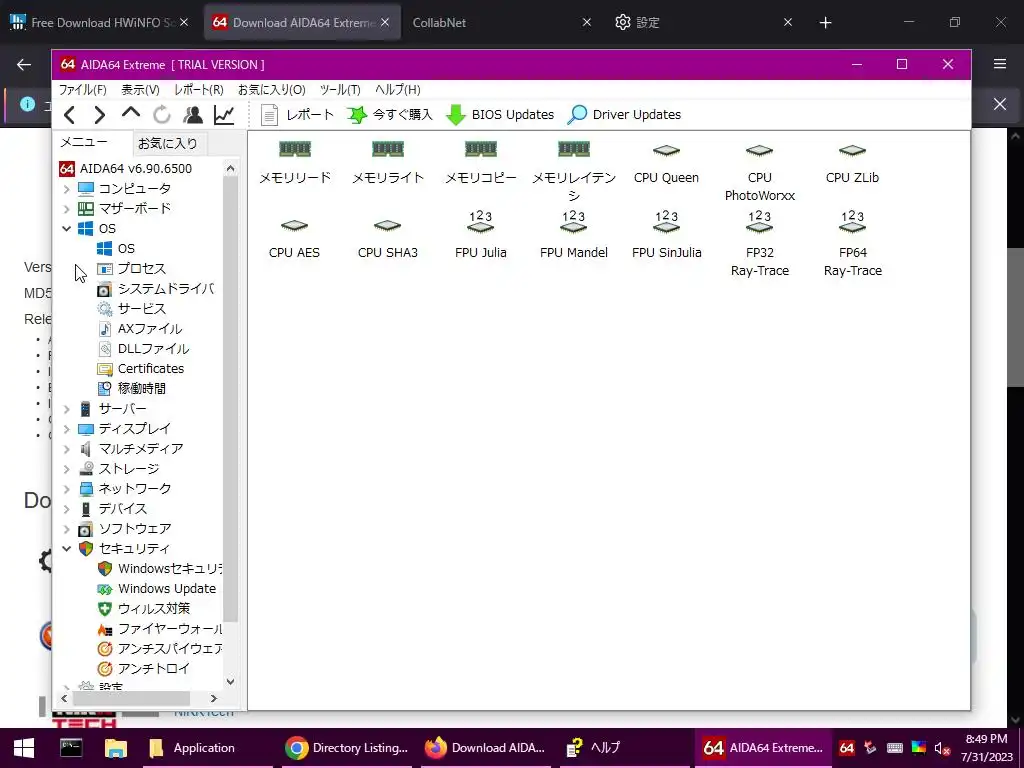
Task: Click the user icon in AIDA64 toolbar
Action: (193, 115)
